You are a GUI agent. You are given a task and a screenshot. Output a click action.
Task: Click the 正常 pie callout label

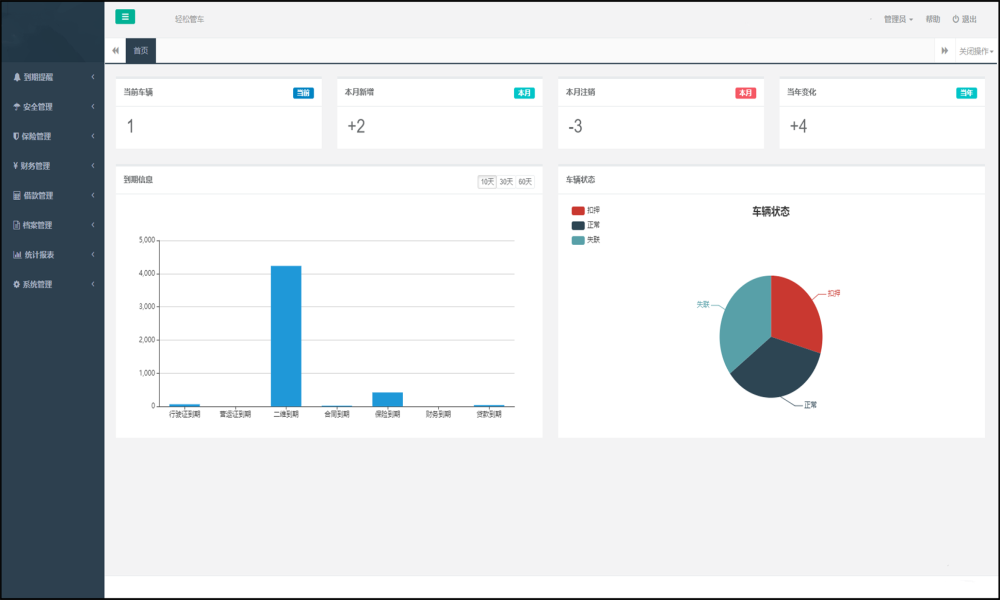[x=811, y=405]
